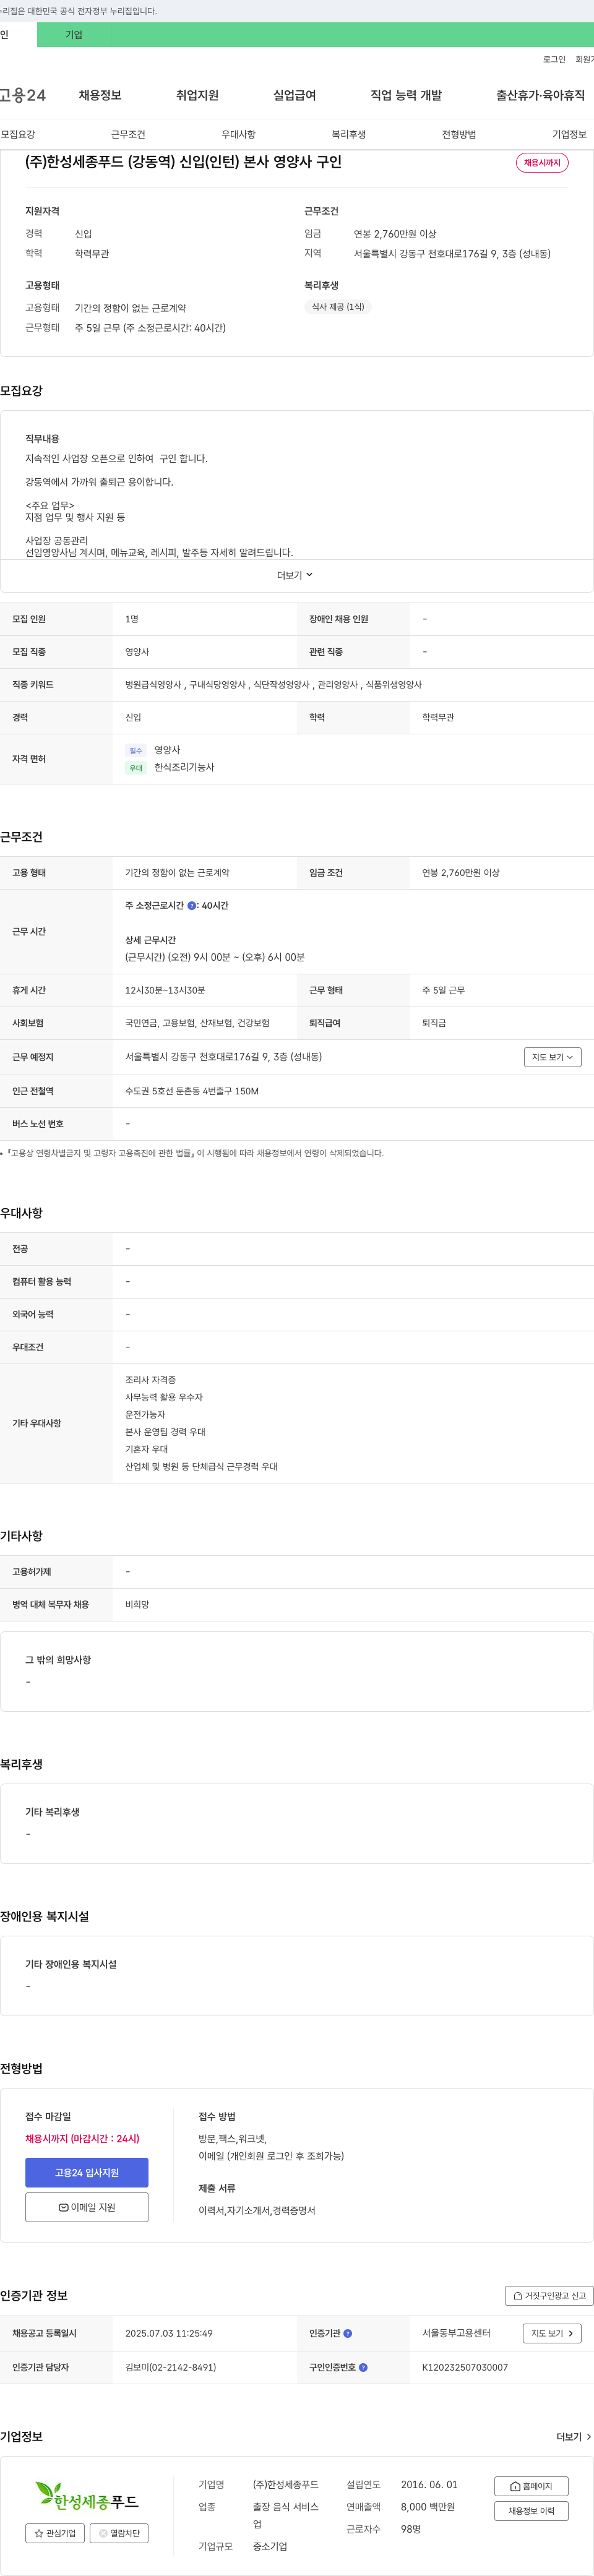
Task: Click the 한성세종푸드 company logo
Action: 87,2495
